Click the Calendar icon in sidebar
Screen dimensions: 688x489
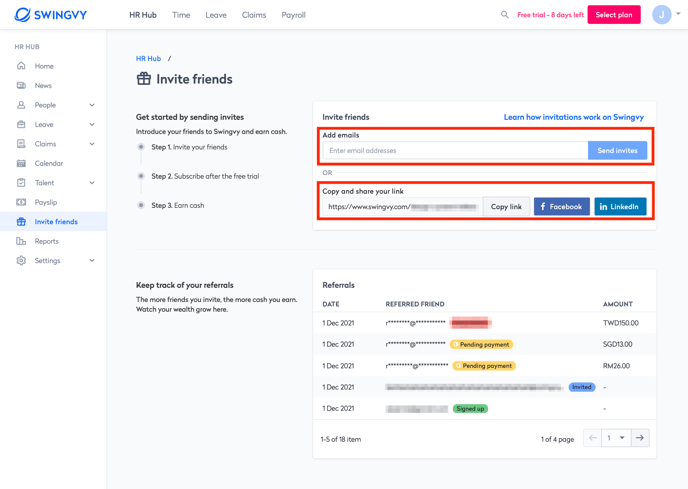point(21,163)
